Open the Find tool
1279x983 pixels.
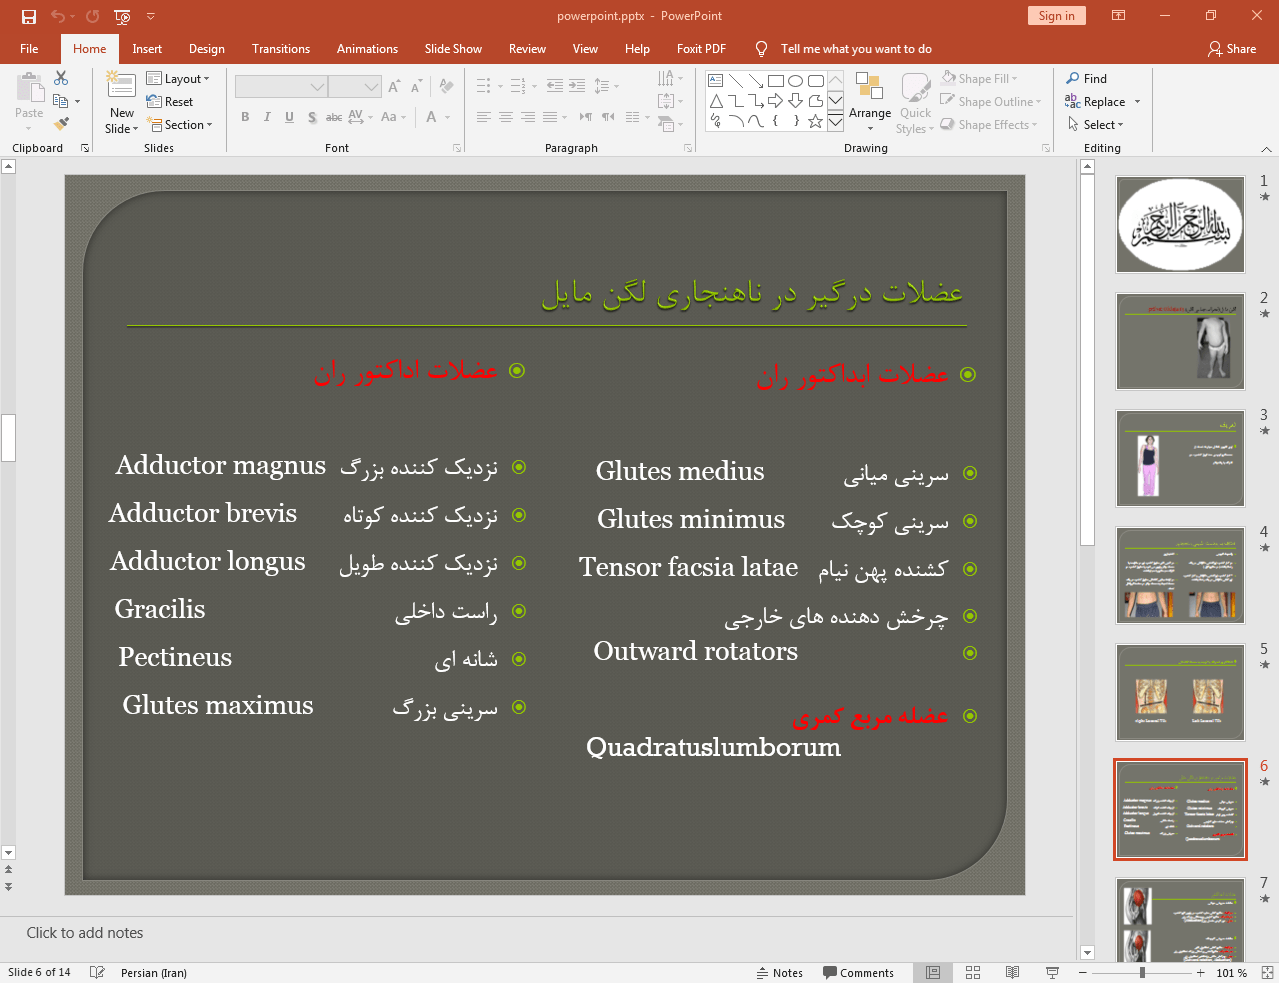[x=1086, y=78]
